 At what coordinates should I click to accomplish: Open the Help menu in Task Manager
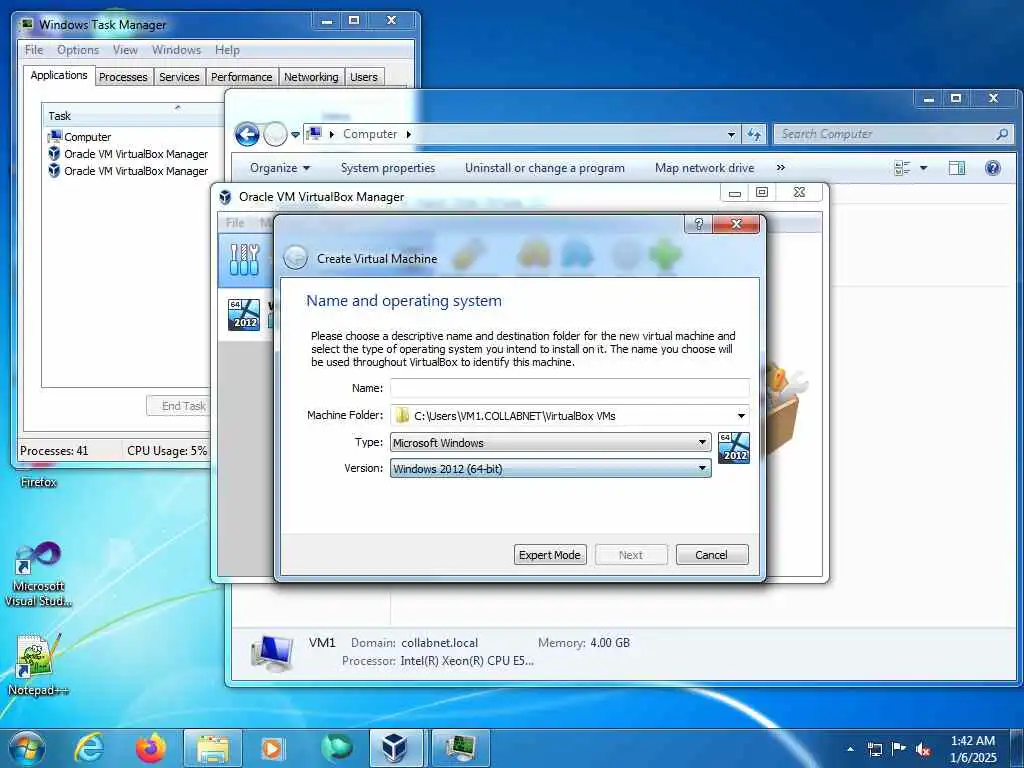tap(227, 50)
